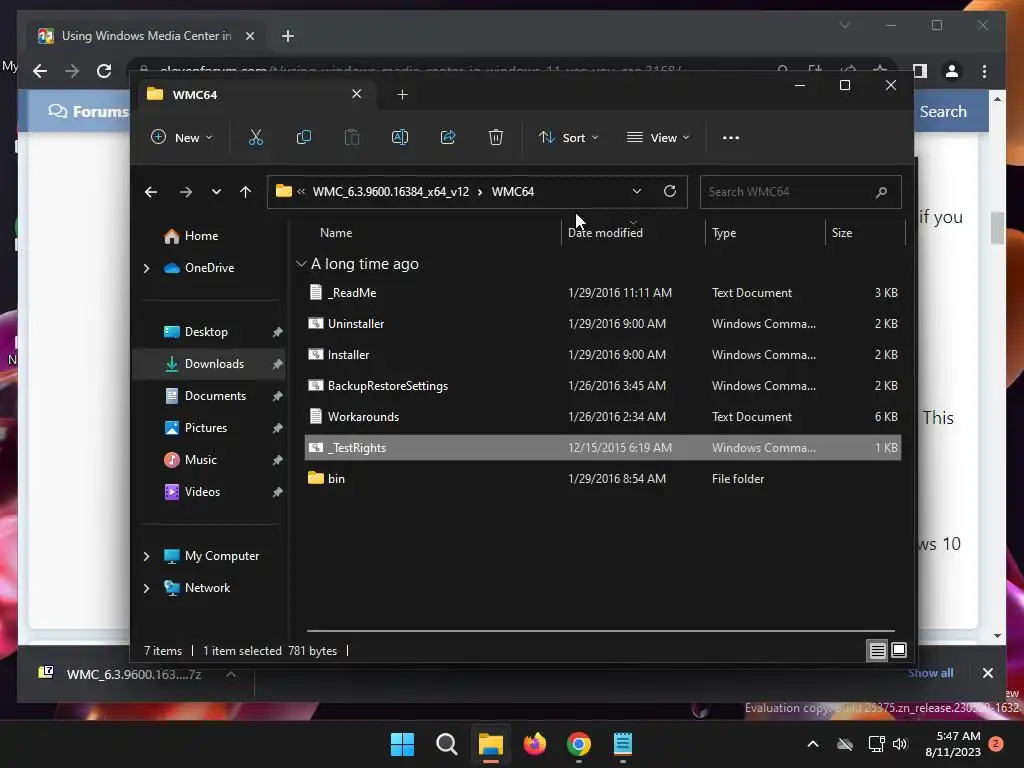
Task: Click the Copy icon in Explorer toolbar
Action: tap(304, 137)
